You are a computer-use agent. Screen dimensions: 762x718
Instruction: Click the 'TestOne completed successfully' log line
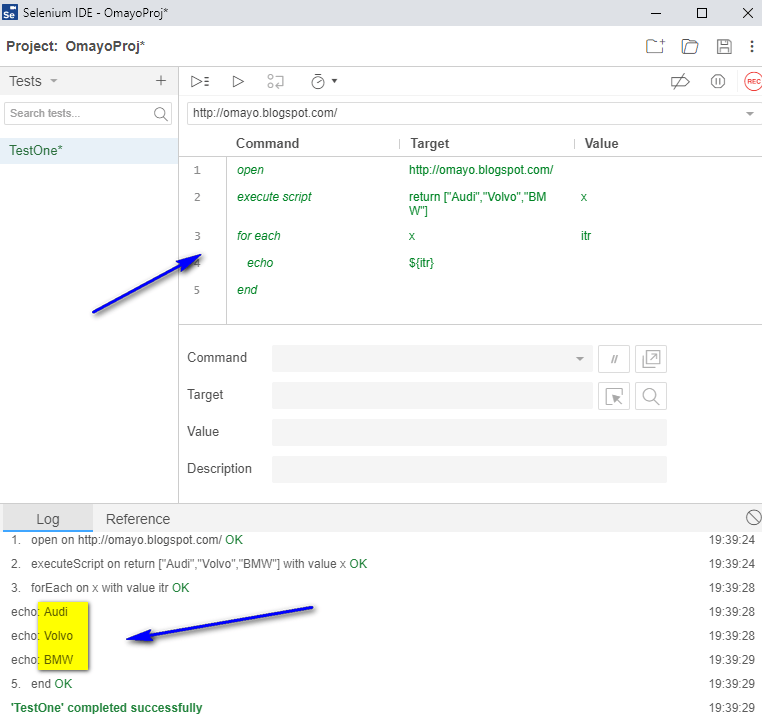click(106, 708)
